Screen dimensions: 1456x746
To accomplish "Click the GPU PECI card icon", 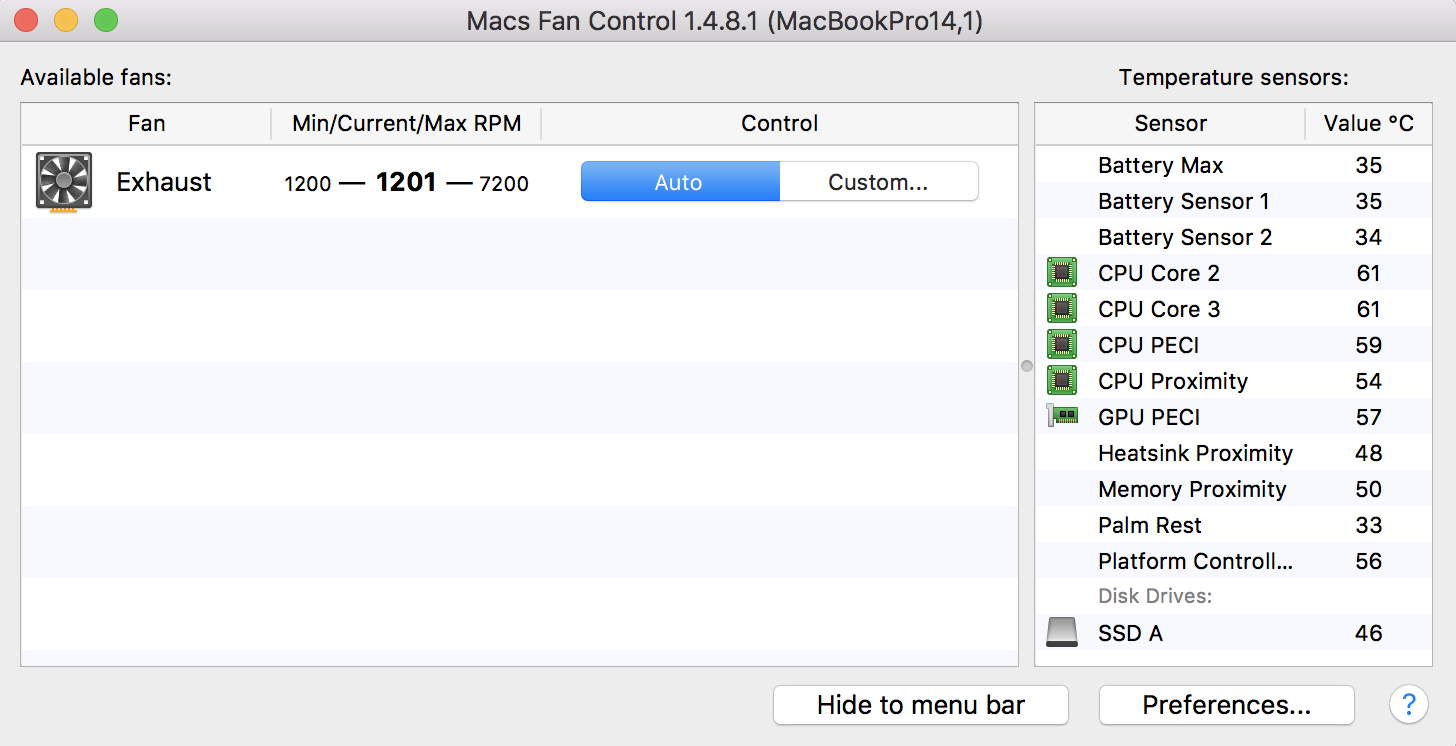I will tap(1062, 416).
